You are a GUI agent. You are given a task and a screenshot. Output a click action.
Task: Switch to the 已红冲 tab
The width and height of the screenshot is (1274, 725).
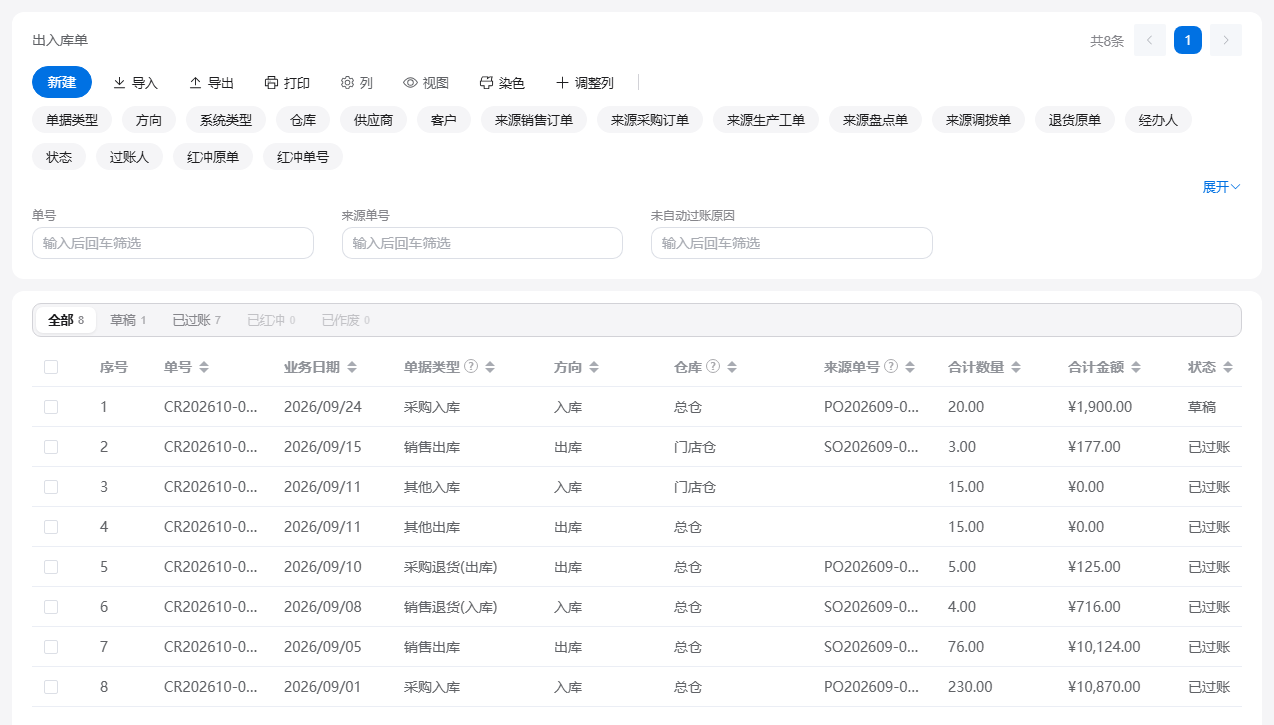[271, 320]
